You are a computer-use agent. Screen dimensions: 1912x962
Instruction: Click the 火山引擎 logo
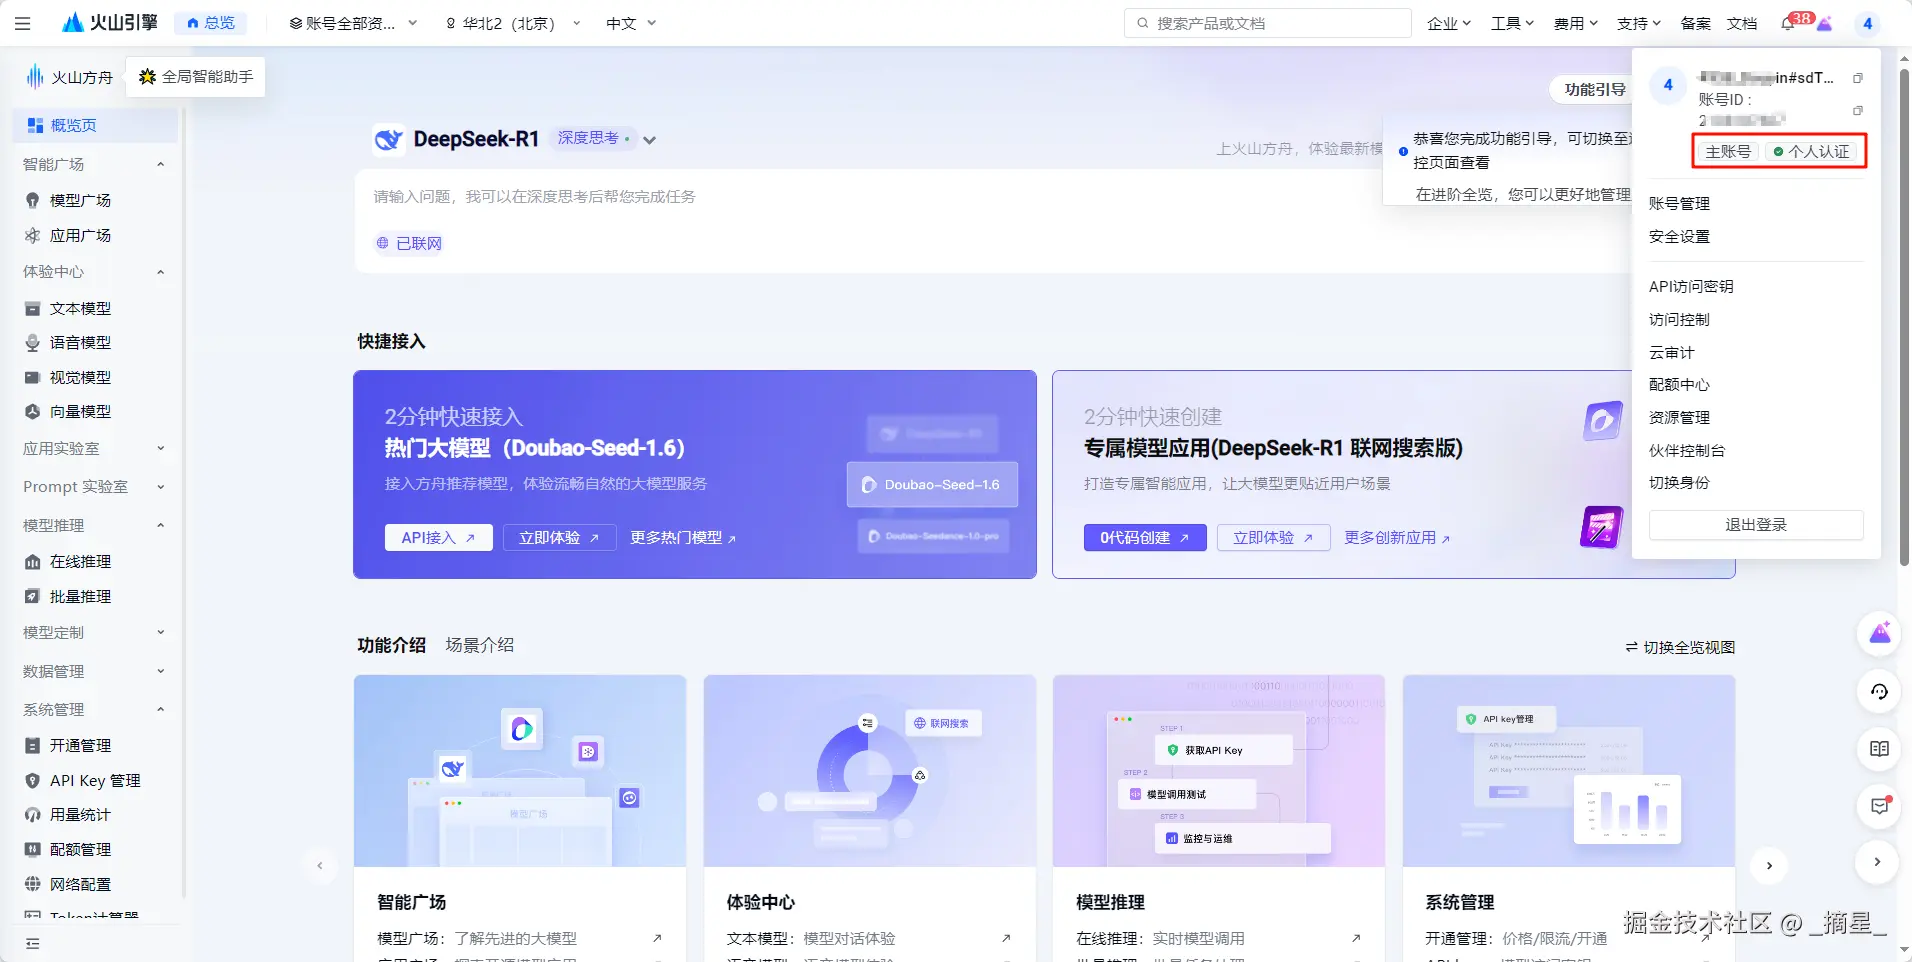click(110, 22)
